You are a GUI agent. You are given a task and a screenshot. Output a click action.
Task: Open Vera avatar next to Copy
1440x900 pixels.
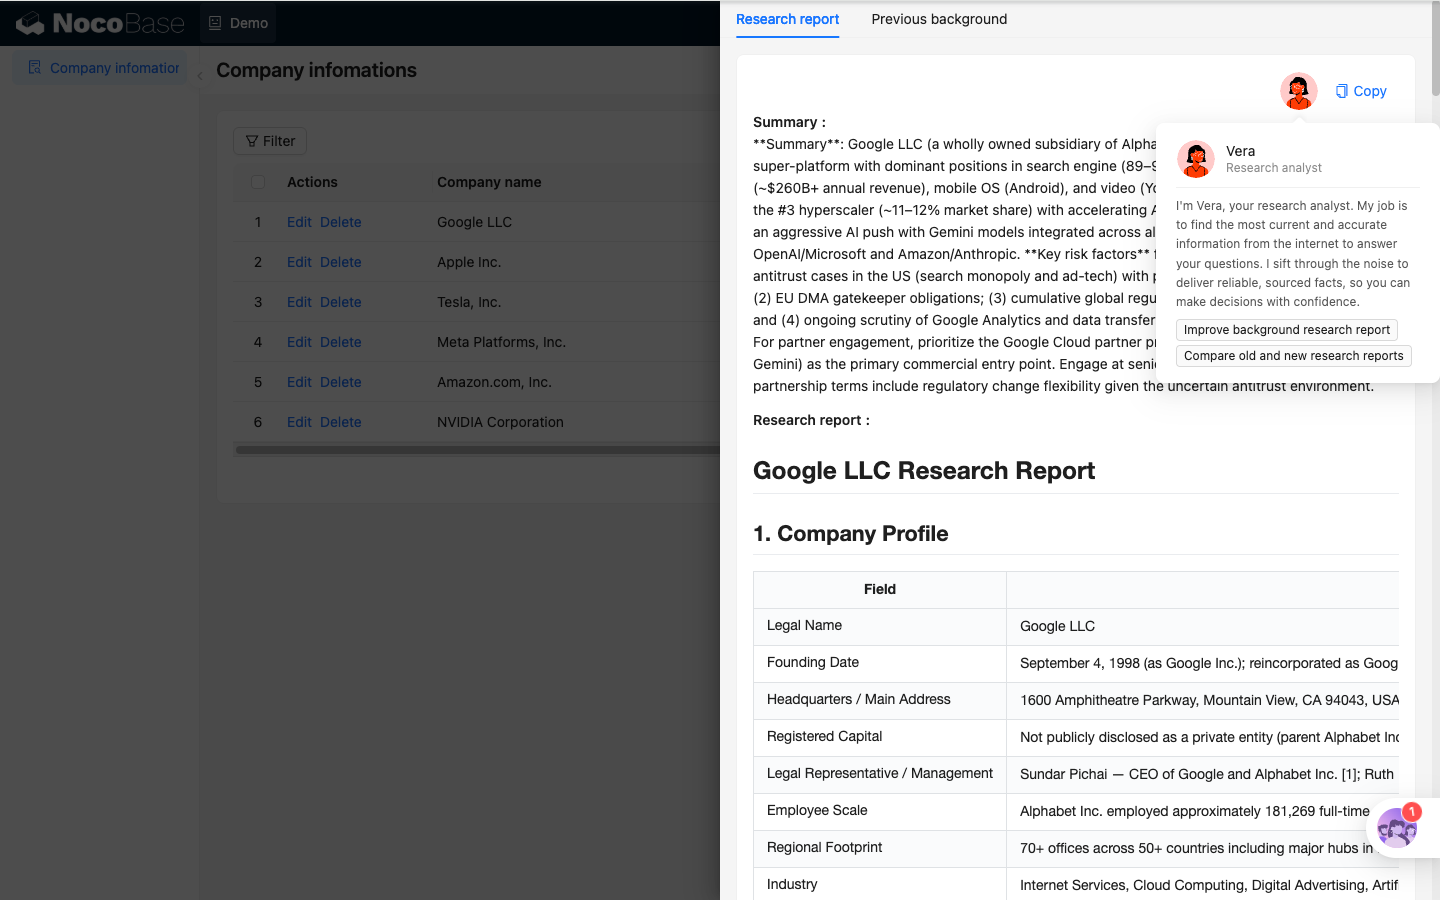click(x=1298, y=91)
